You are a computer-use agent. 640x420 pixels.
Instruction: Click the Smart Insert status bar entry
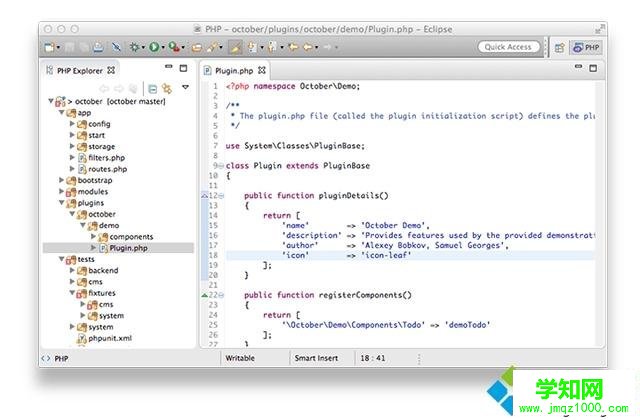[x=316, y=358]
